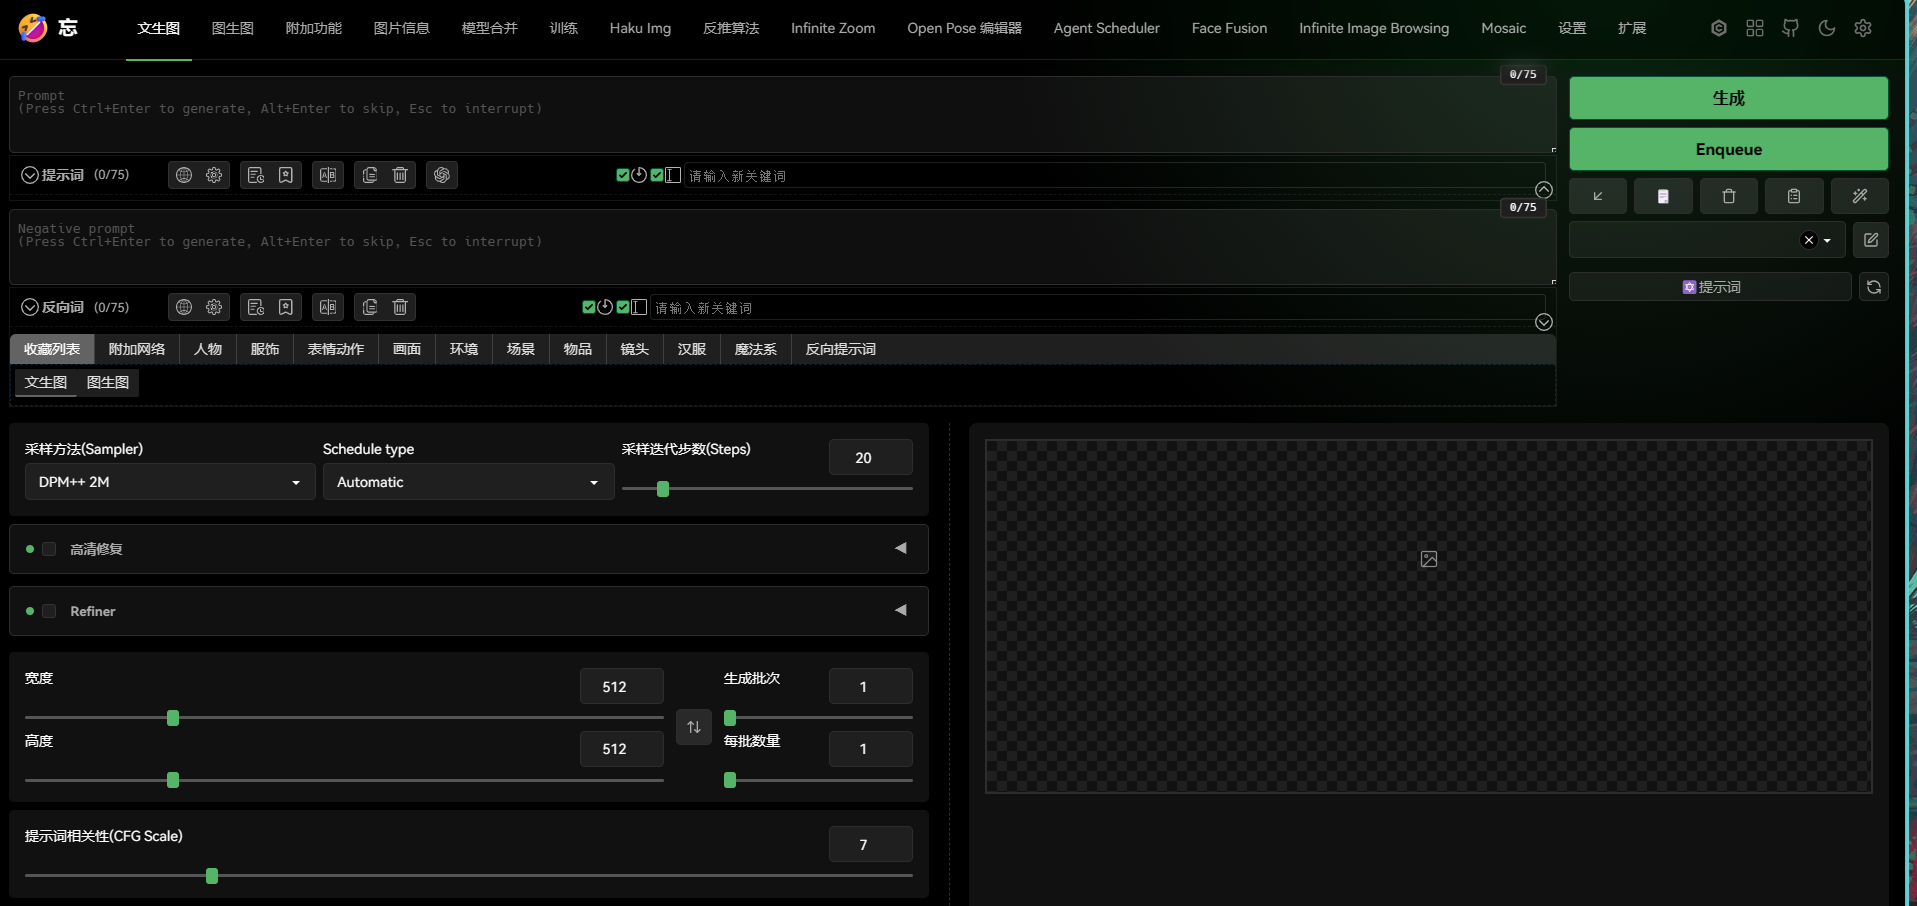Click the magic wand icon below Enqueue
The width and height of the screenshot is (1917, 906).
tap(1860, 196)
